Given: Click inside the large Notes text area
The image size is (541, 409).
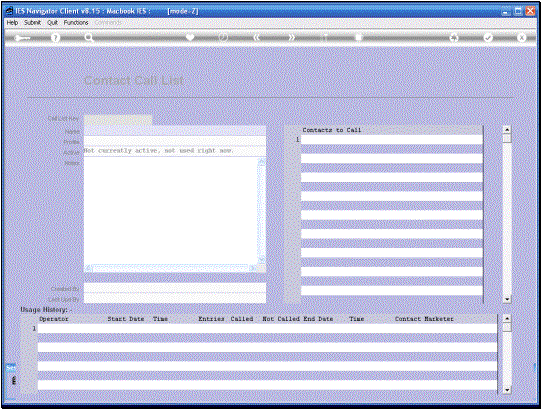Looking at the screenshot, I should (171, 211).
